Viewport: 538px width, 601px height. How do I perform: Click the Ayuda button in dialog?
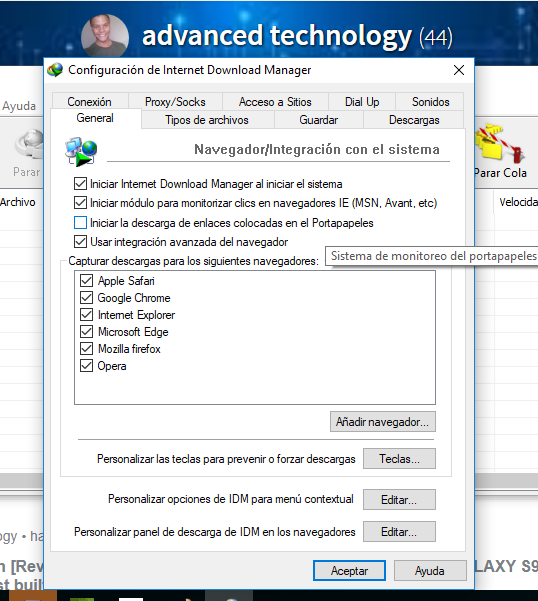point(430,571)
